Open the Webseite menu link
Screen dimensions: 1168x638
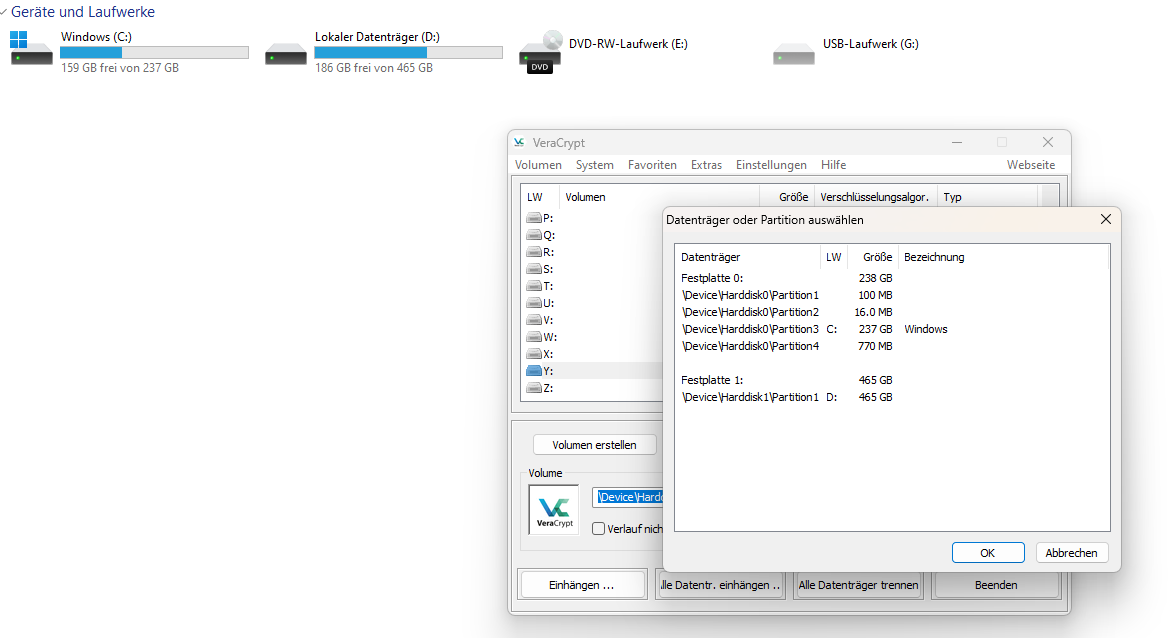(x=1031, y=165)
